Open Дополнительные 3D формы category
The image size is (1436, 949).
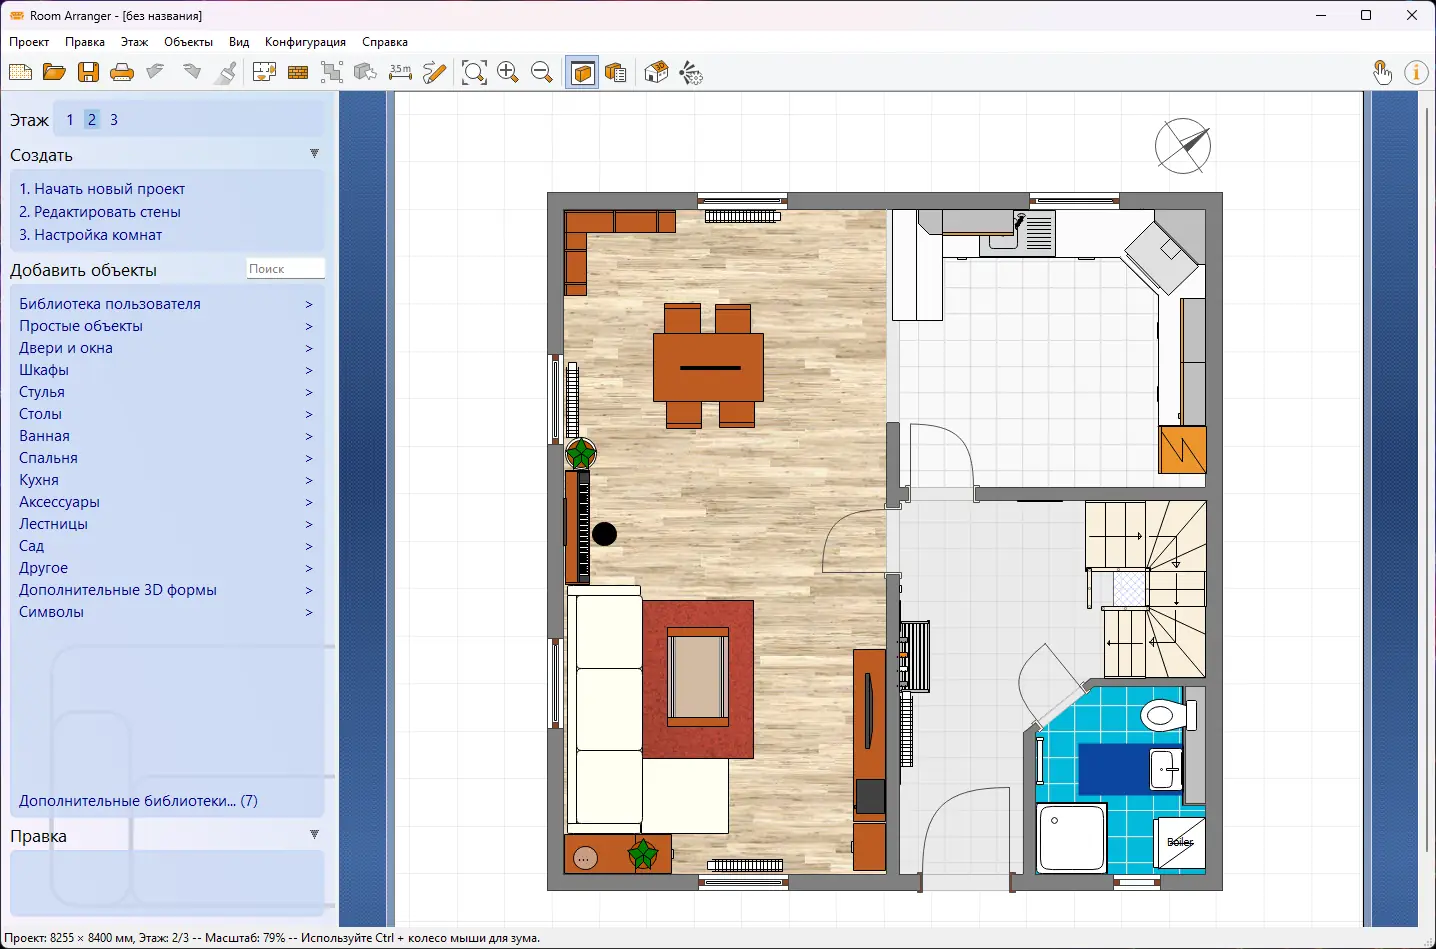tap(166, 590)
